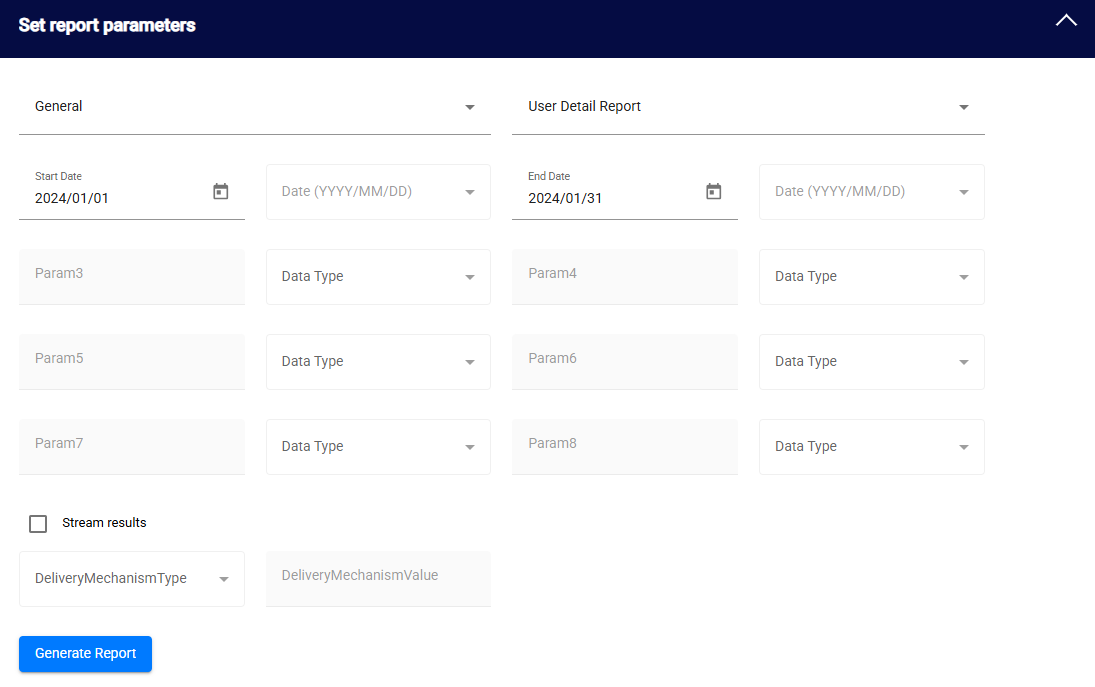The width and height of the screenshot is (1095, 687).
Task: Open the End Date calendar picker
Action: click(713, 191)
